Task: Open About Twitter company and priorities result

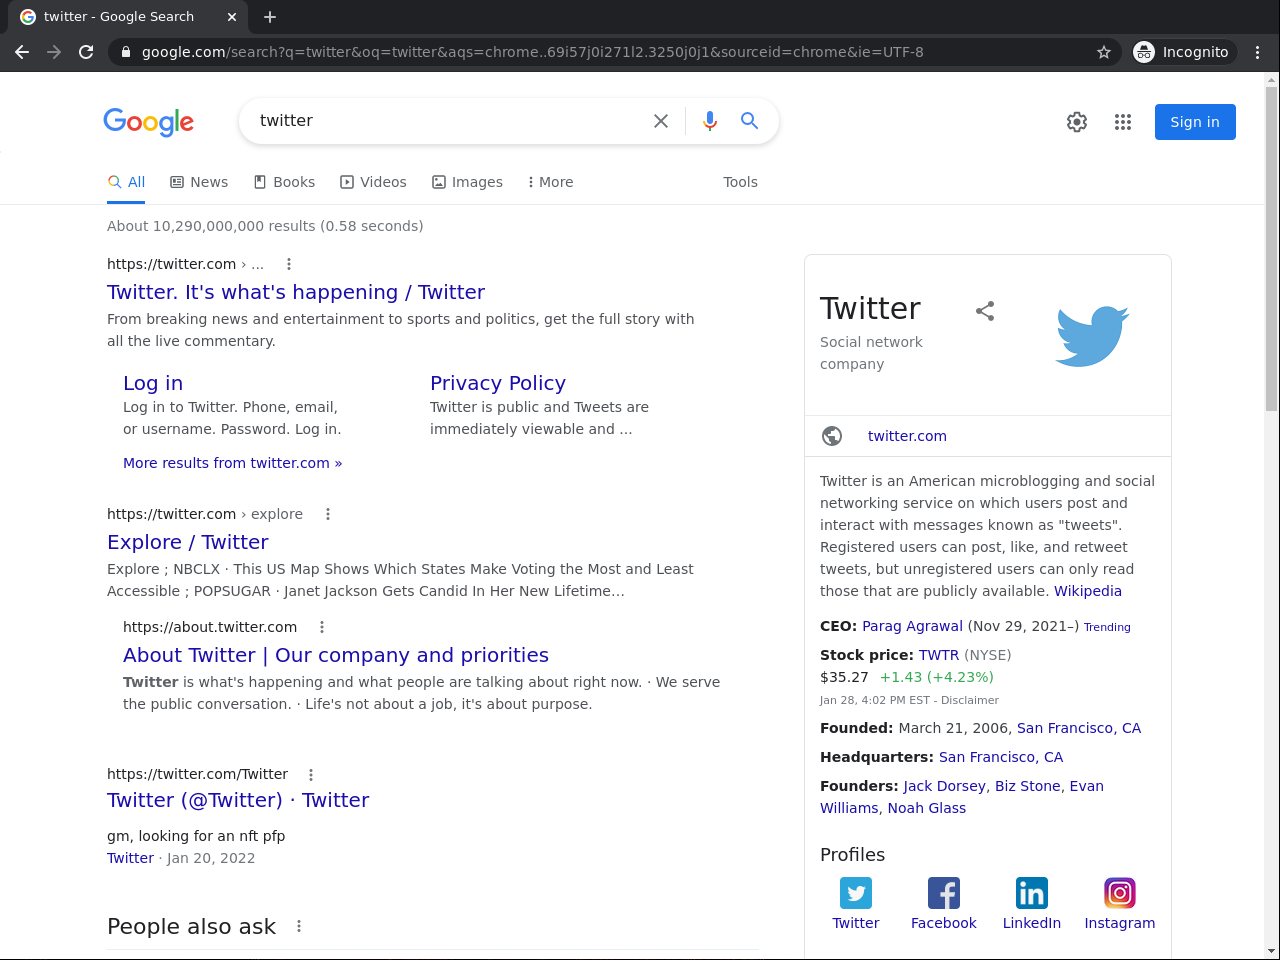Action: pos(336,655)
